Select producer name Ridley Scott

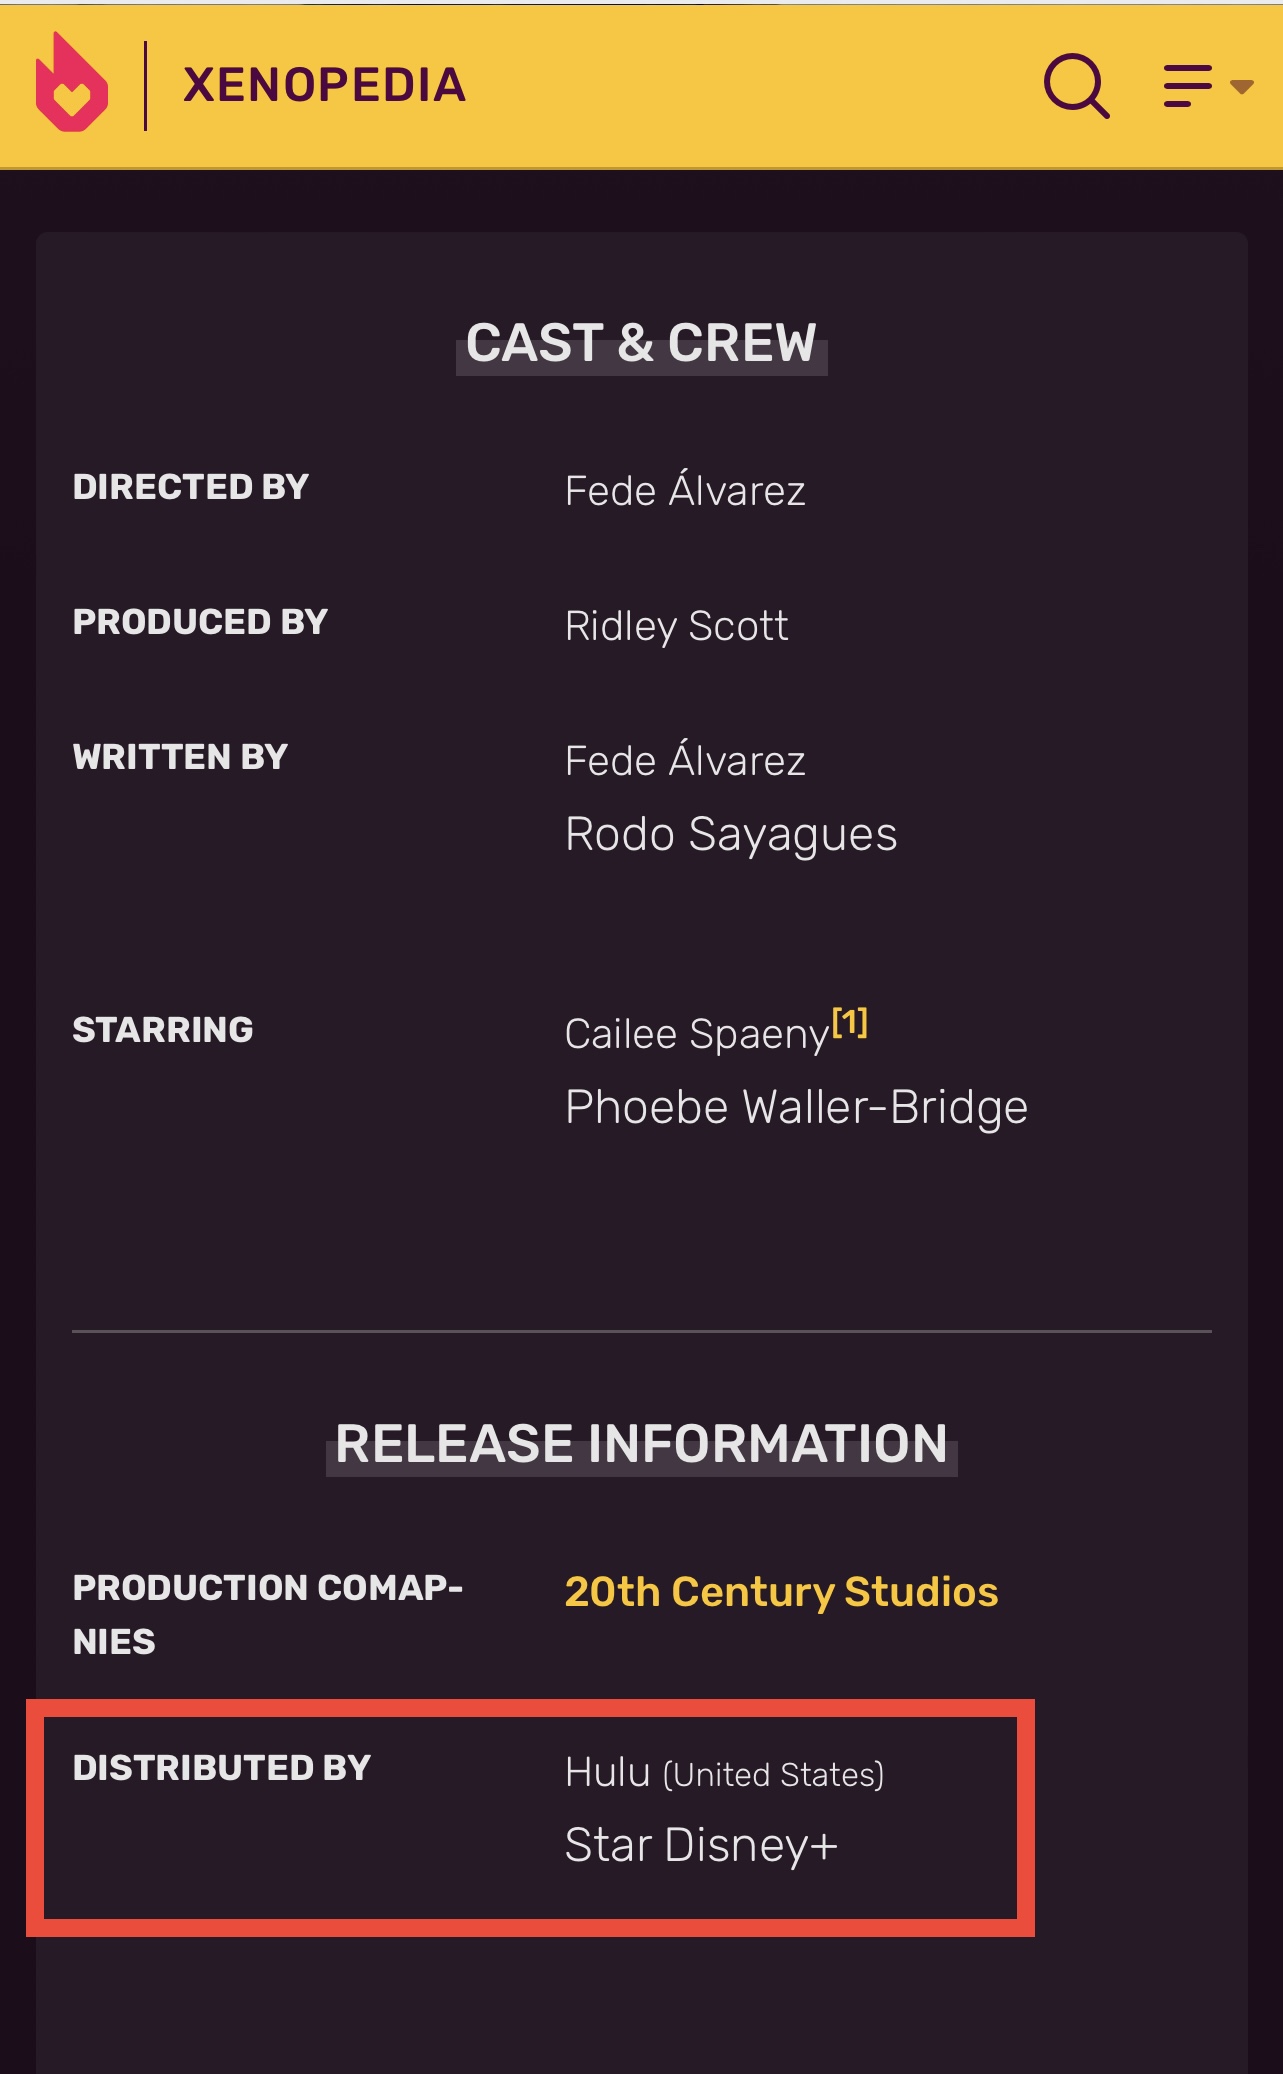click(677, 626)
